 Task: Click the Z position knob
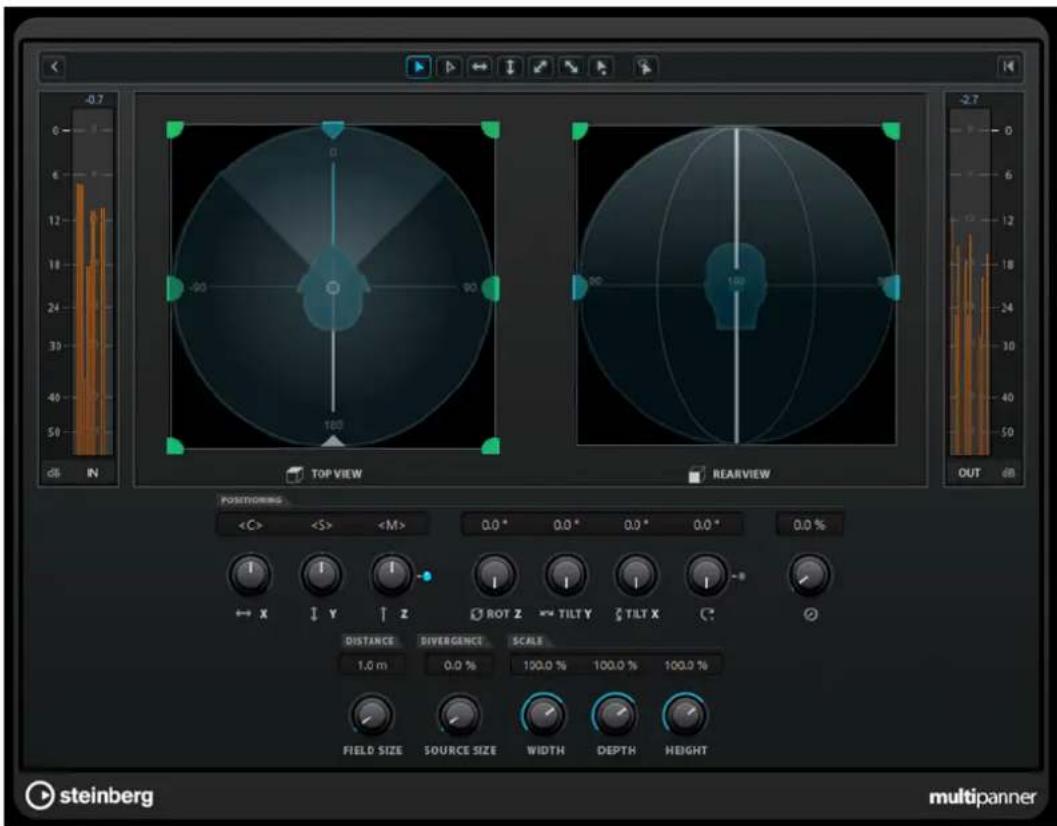(392, 575)
